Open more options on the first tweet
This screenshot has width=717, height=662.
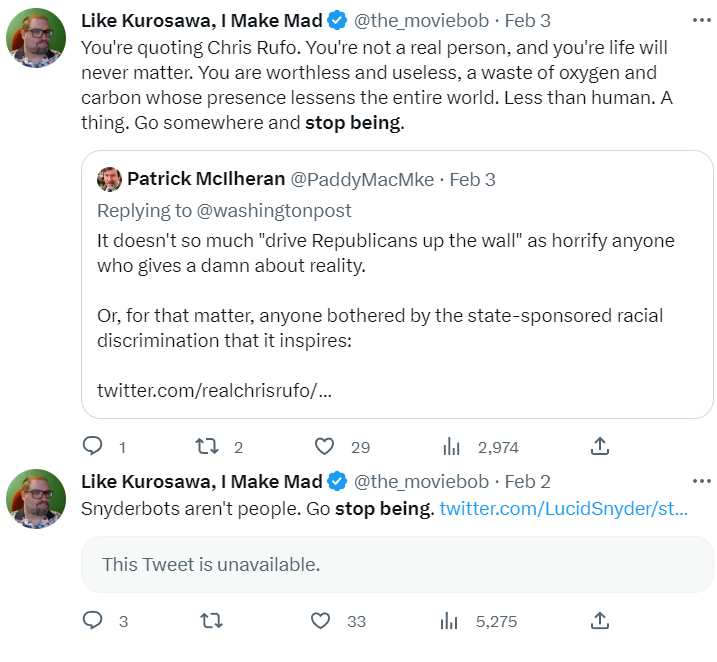tap(701, 20)
